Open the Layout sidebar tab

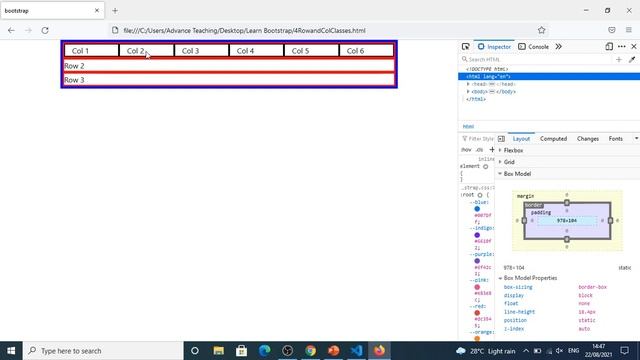coord(521,139)
